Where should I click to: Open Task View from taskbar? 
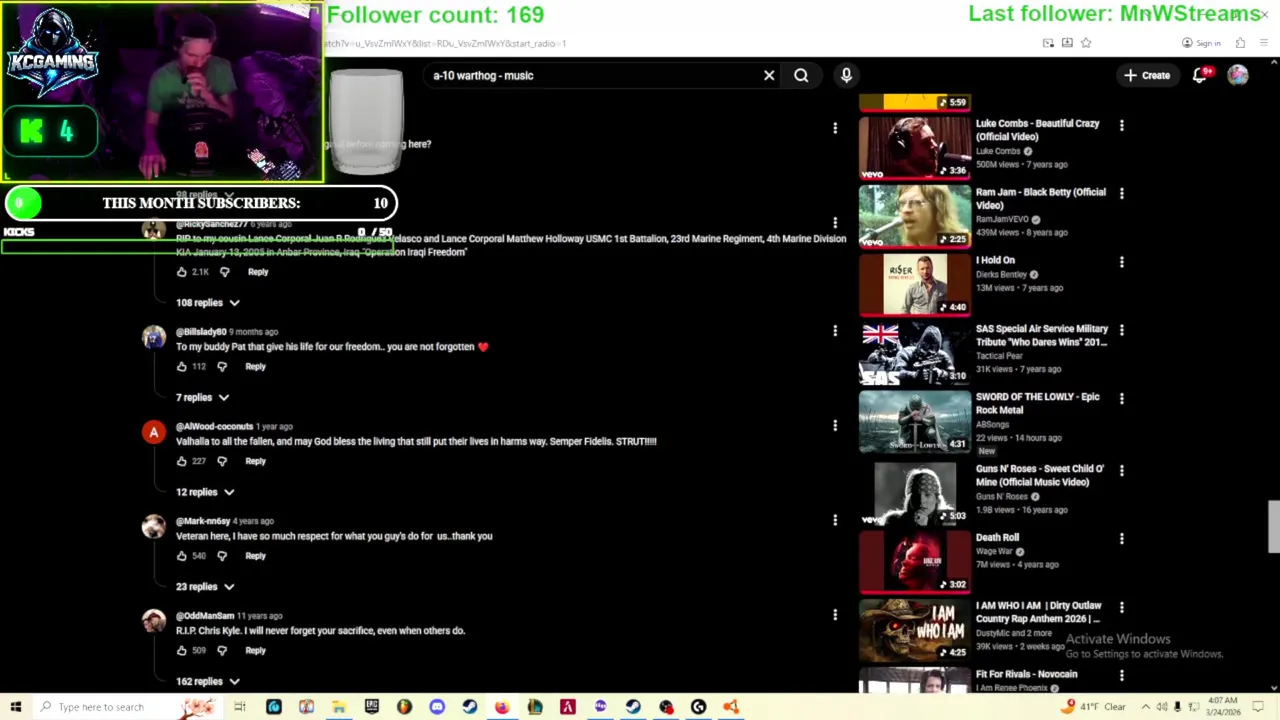click(240, 707)
